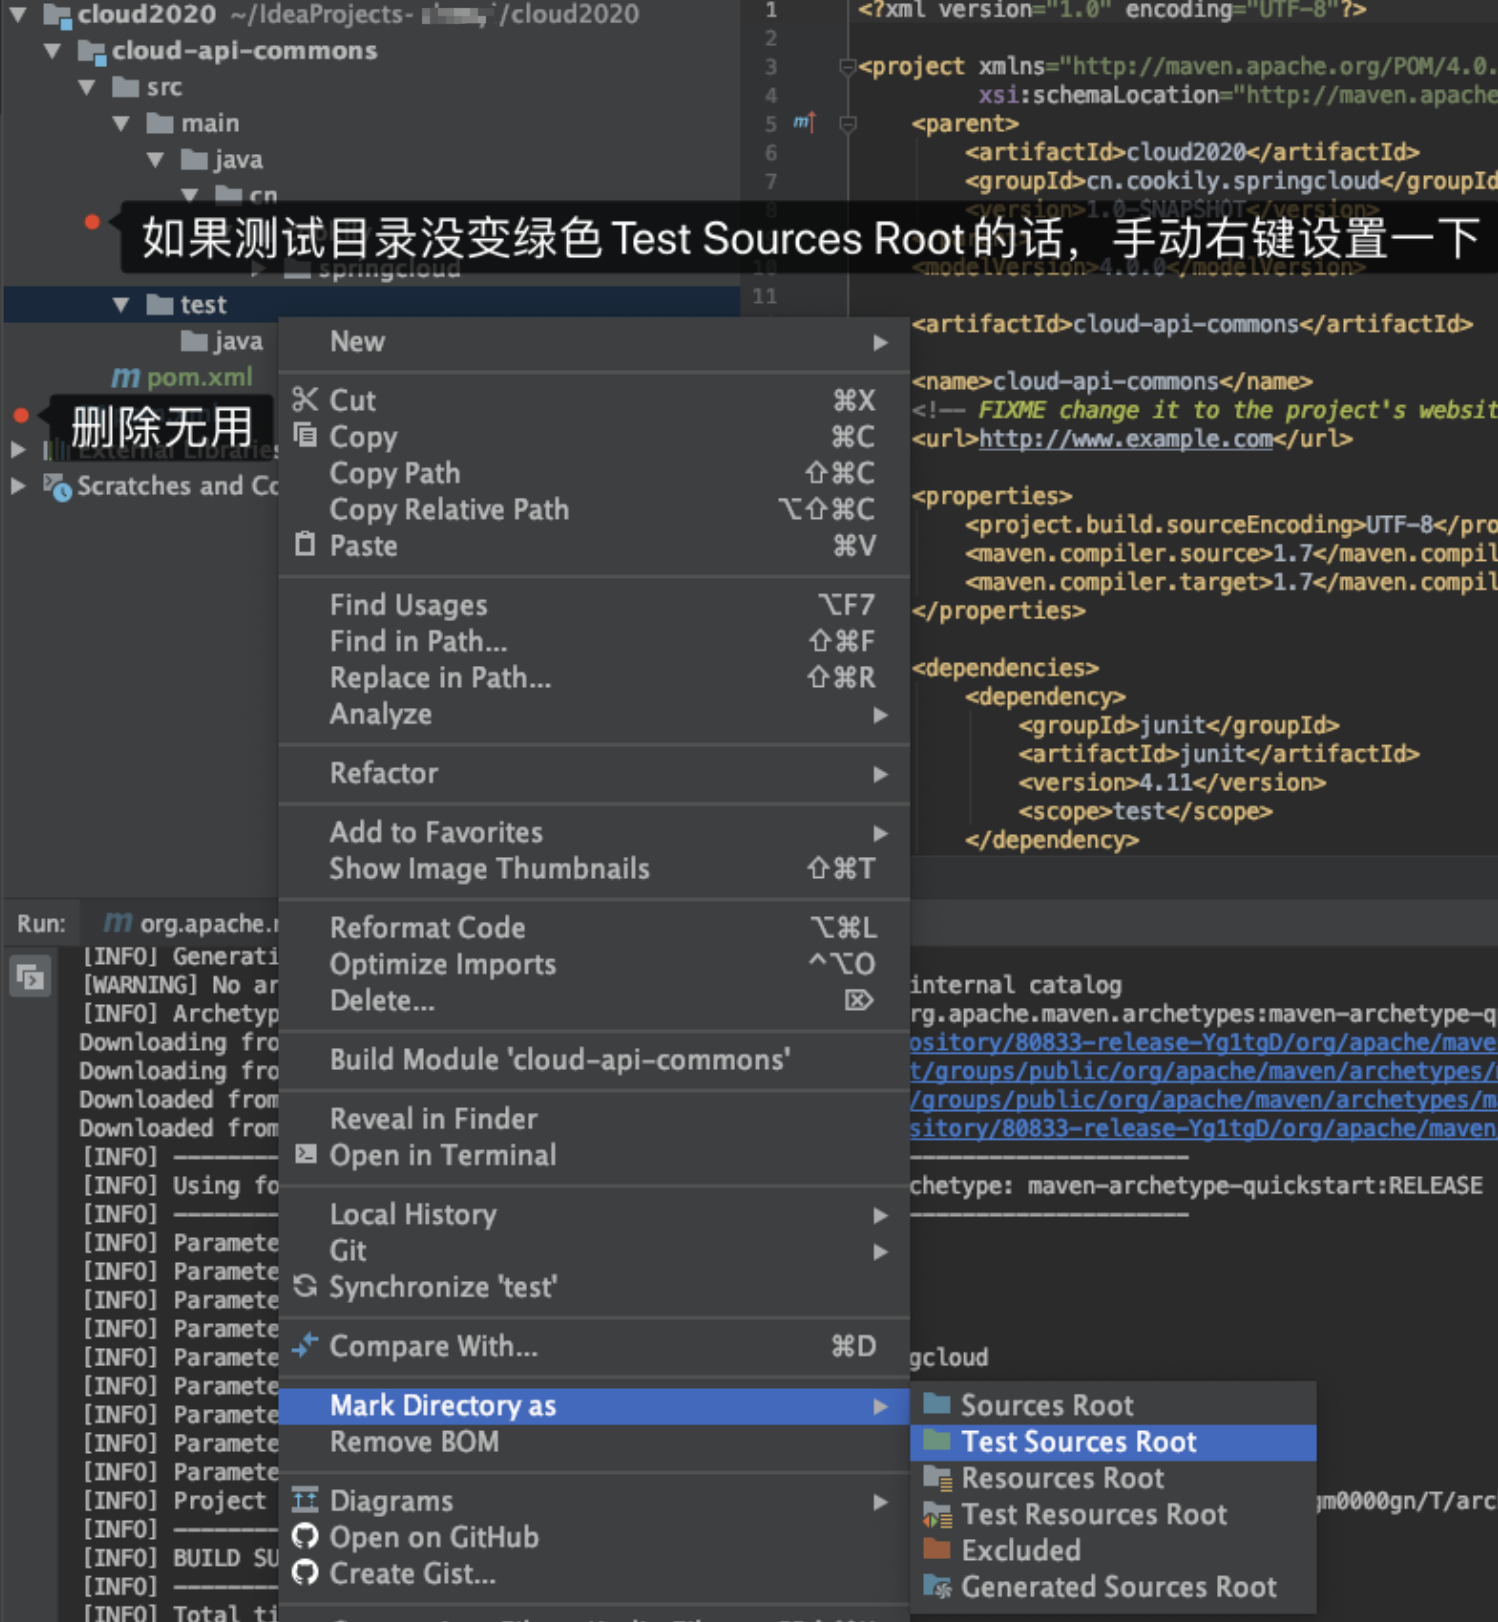Click the Compare With arrows icon
This screenshot has width=1498, height=1622.
click(305, 1345)
